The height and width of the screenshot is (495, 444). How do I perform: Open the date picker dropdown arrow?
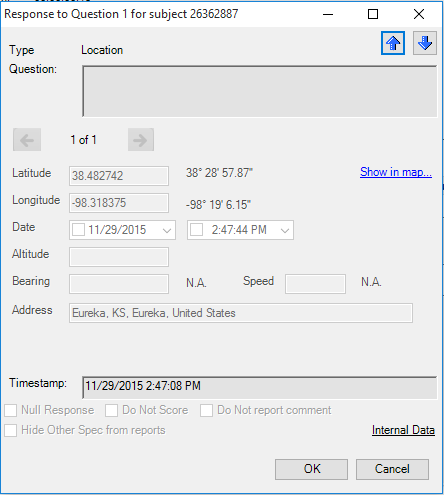[x=167, y=230]
